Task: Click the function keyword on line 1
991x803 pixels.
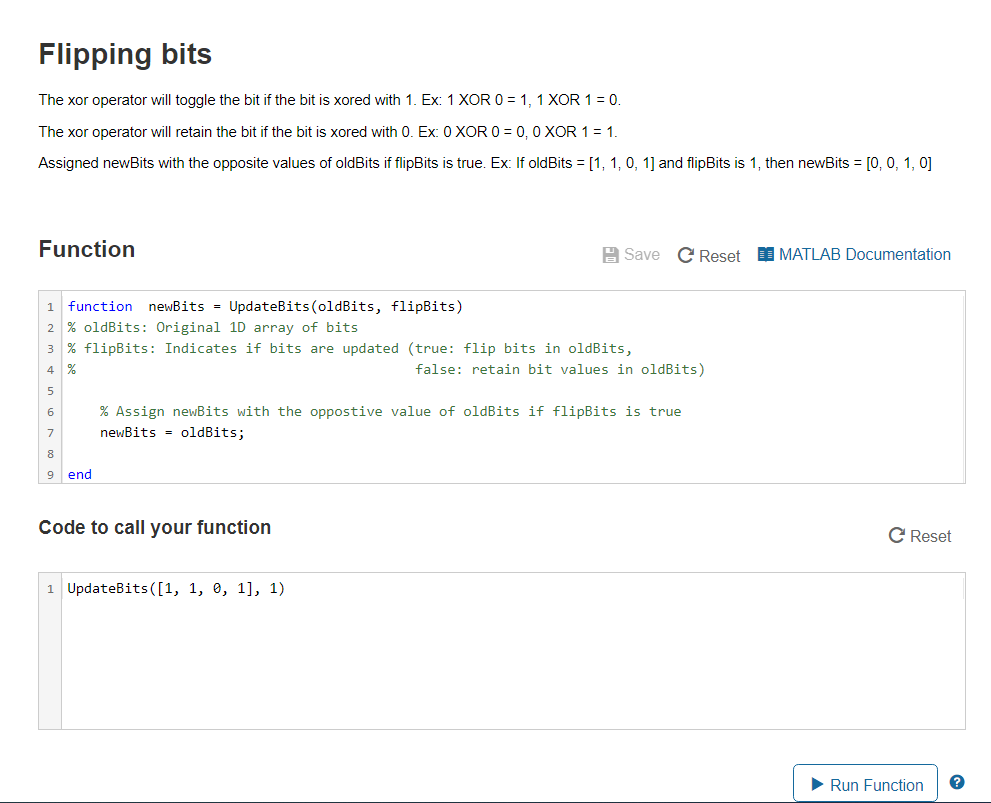Action: click(100, 306)
